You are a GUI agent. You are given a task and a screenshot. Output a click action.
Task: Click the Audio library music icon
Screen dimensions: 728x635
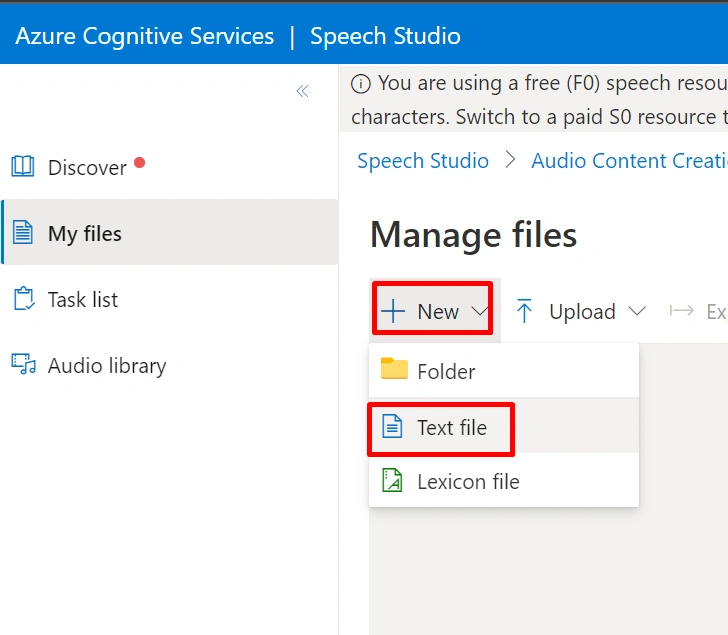[x=23, y=364]
